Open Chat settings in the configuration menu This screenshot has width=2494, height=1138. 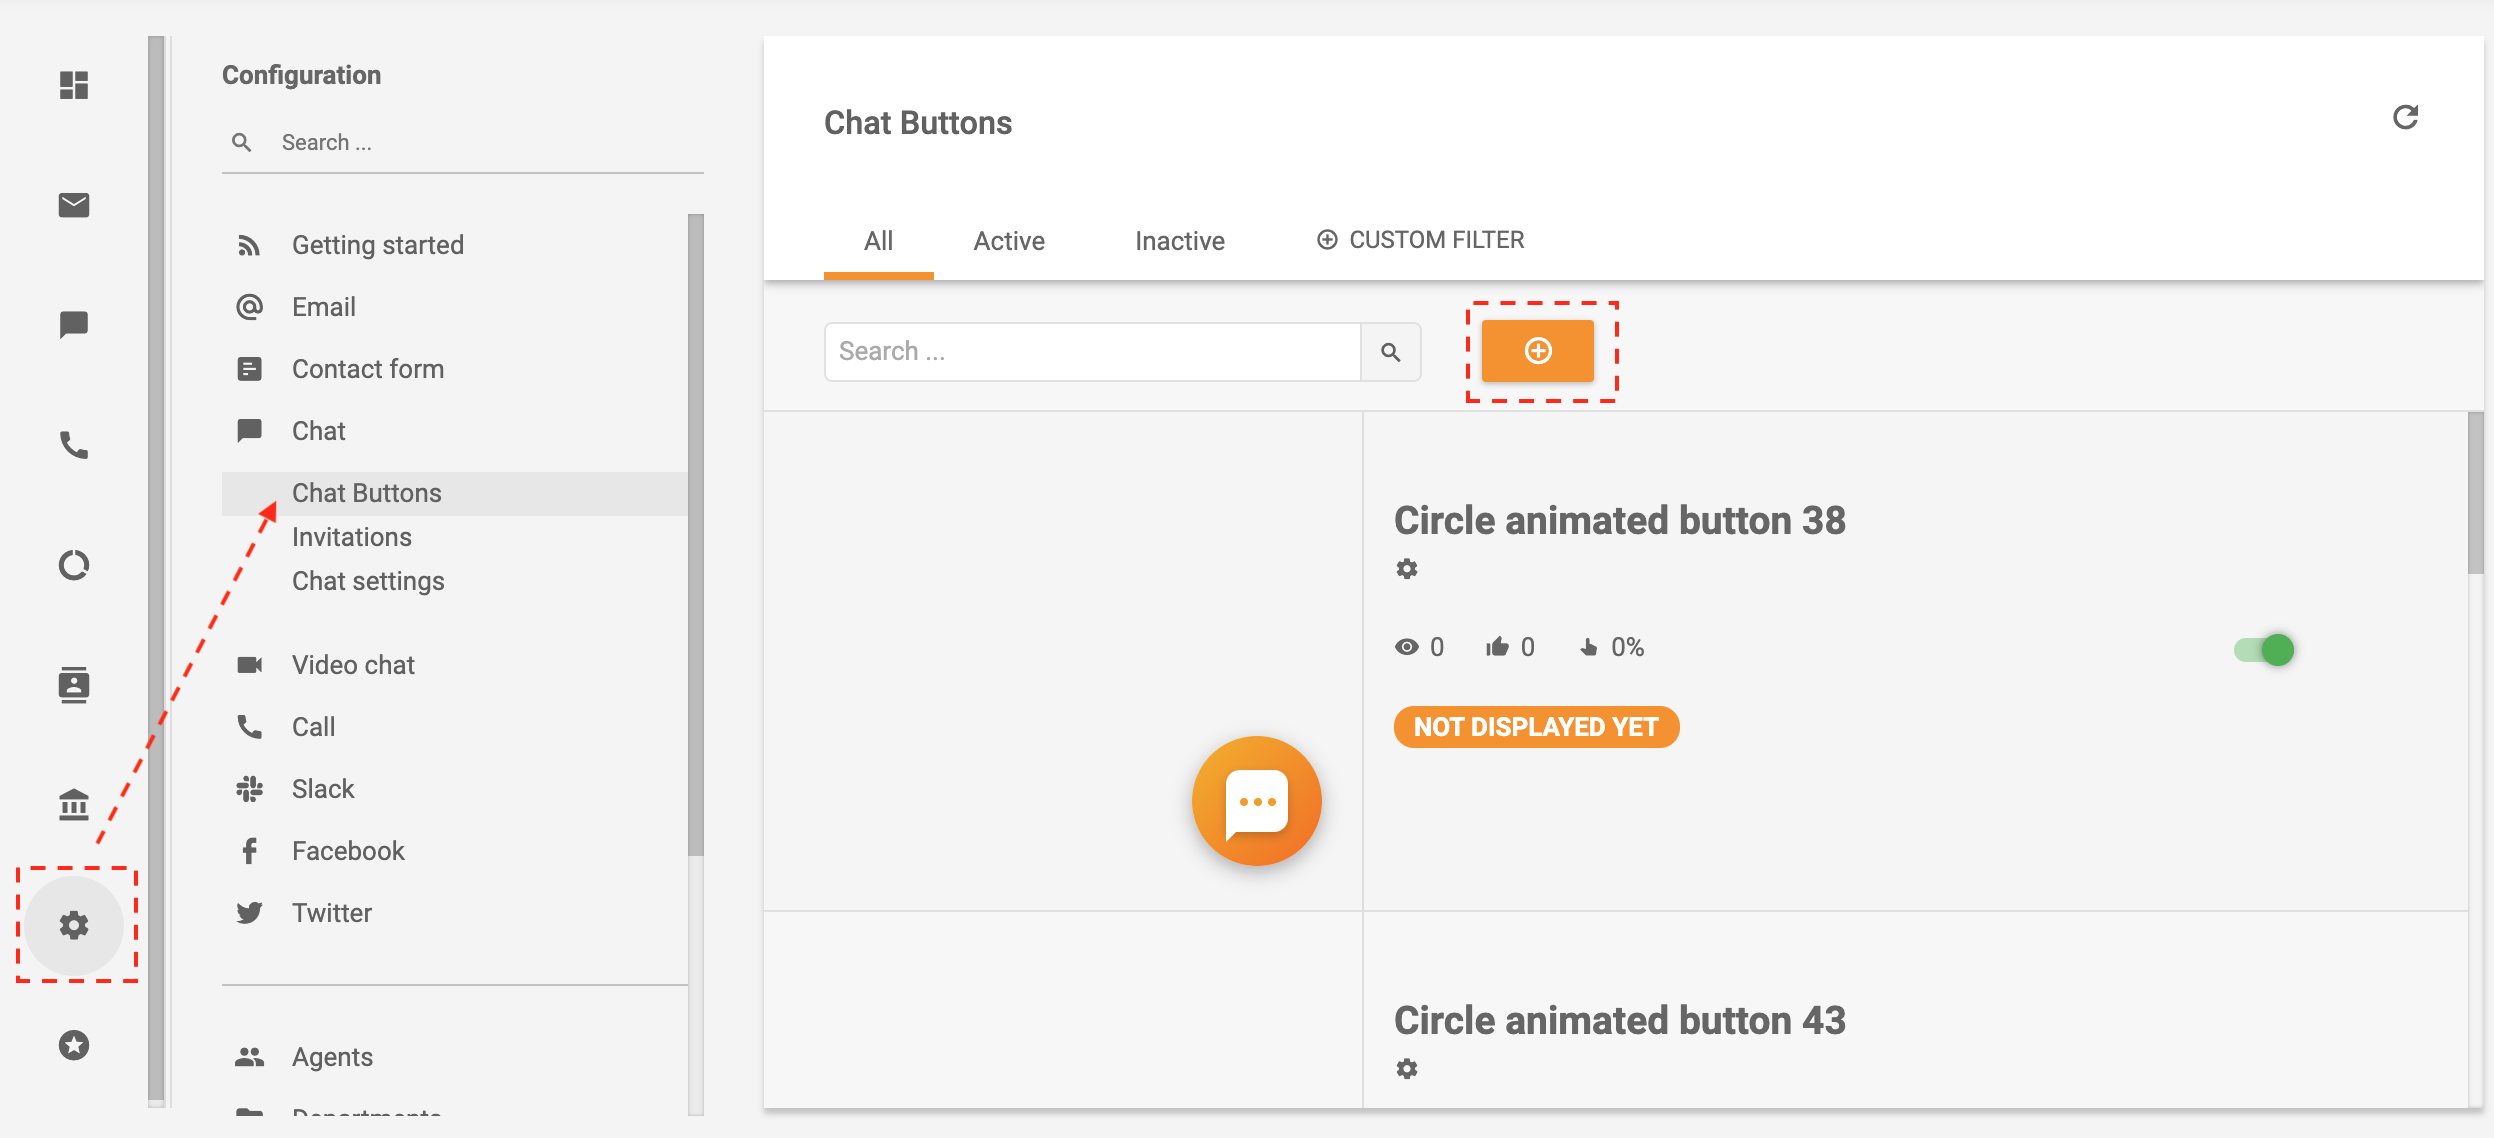(367, 580)
